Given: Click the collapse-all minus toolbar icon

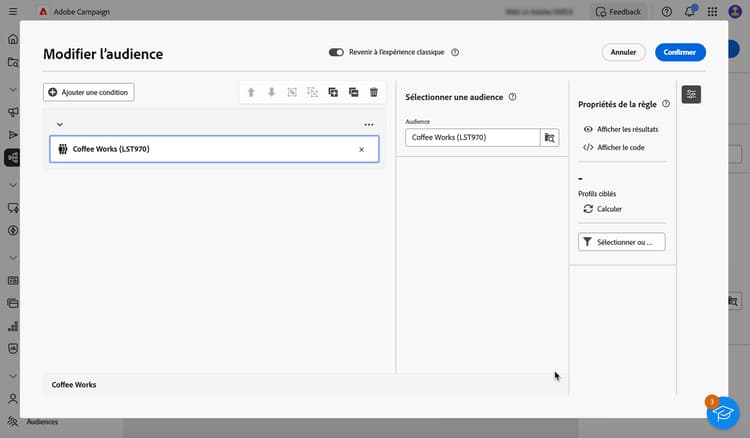Looking at the screenshot, I should [x=353, y=92].
